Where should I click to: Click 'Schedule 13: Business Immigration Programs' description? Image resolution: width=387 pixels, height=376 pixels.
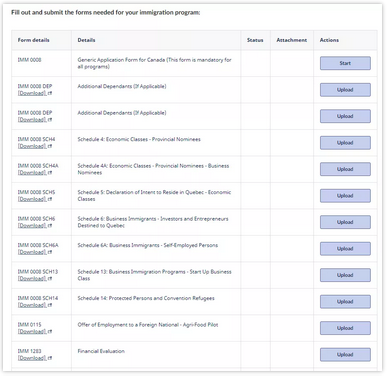(154, 275)
